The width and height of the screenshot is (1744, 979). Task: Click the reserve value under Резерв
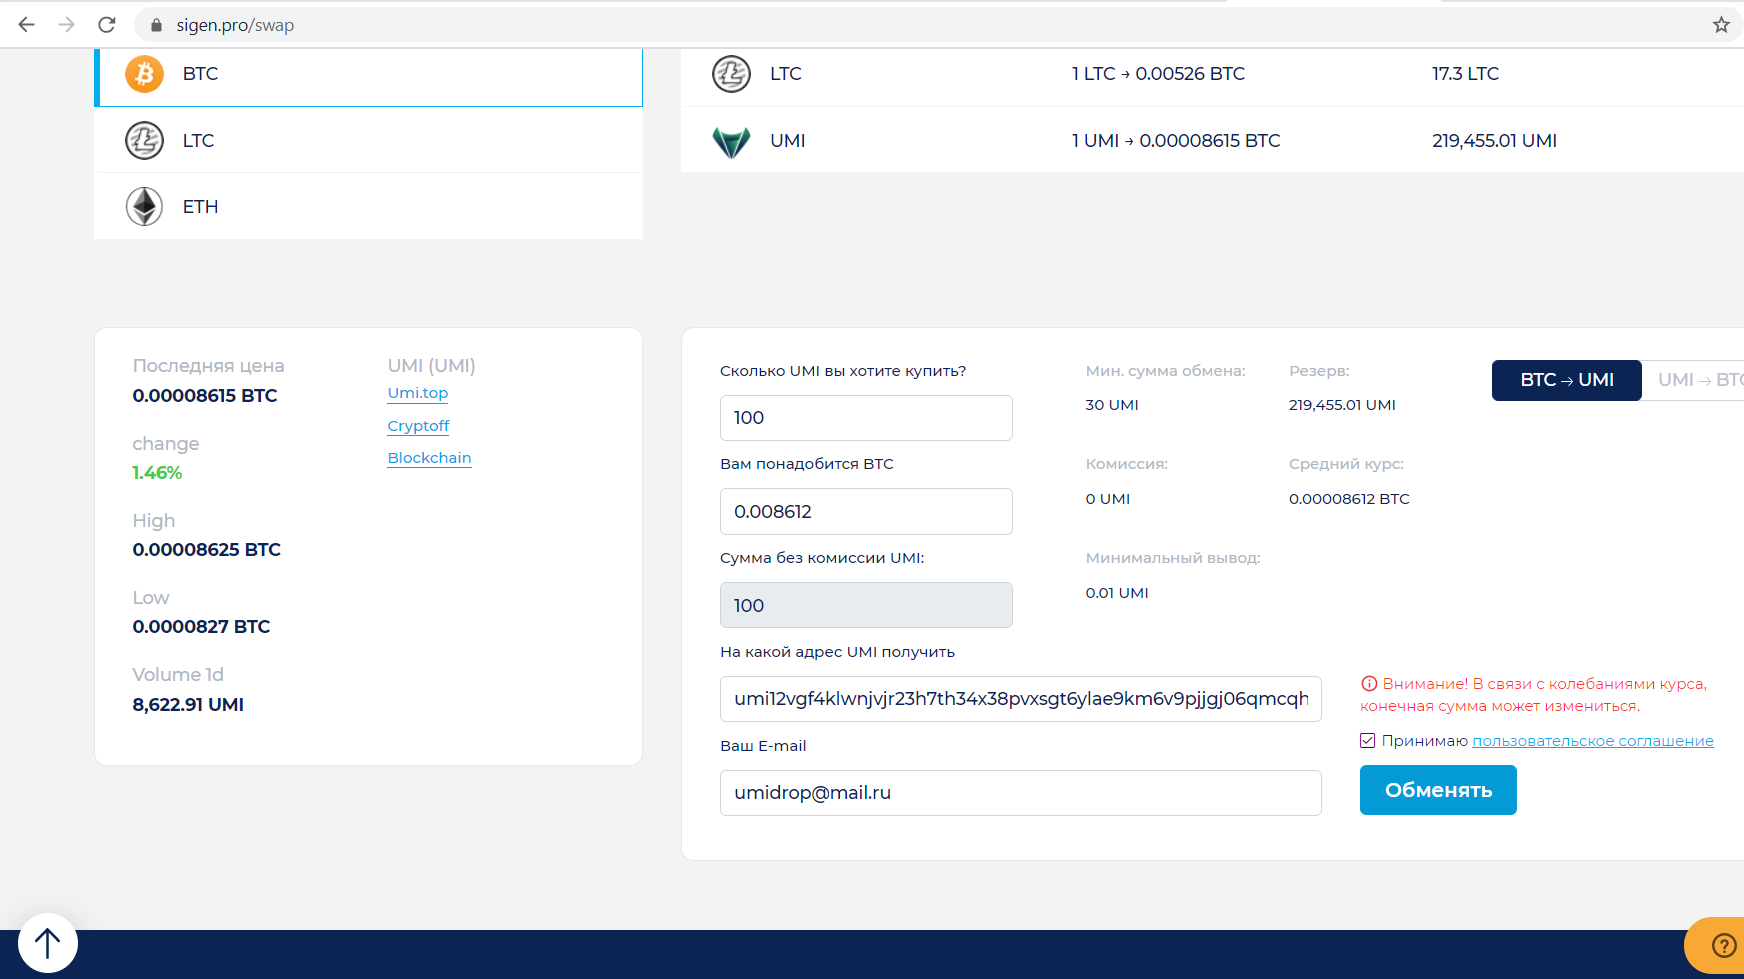click(1342, 405)
